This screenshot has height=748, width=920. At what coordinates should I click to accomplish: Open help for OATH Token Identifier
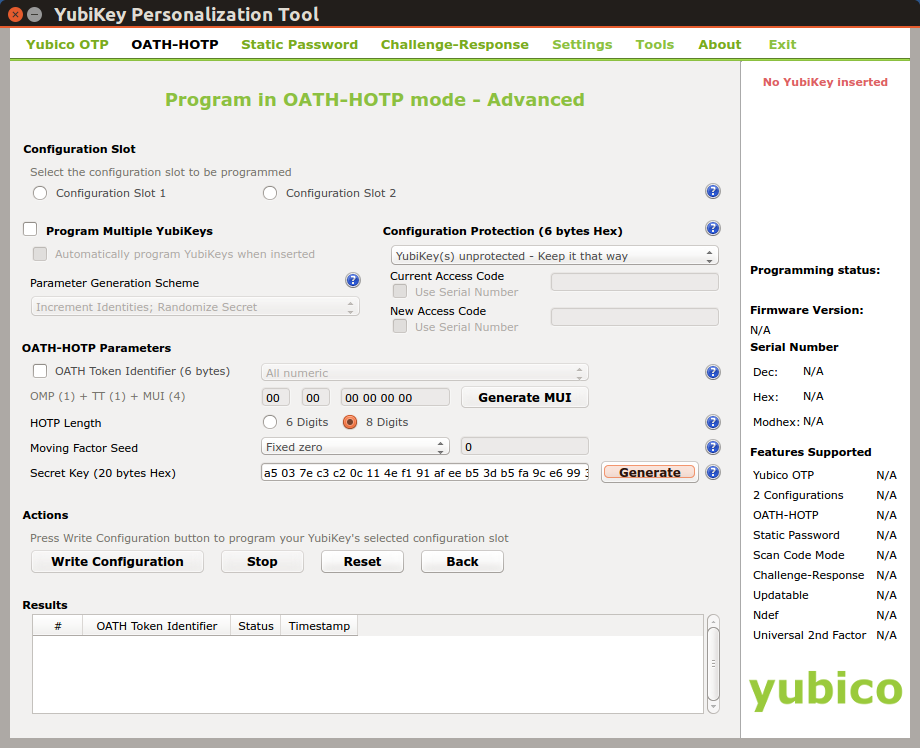click(x=712, y=372)
